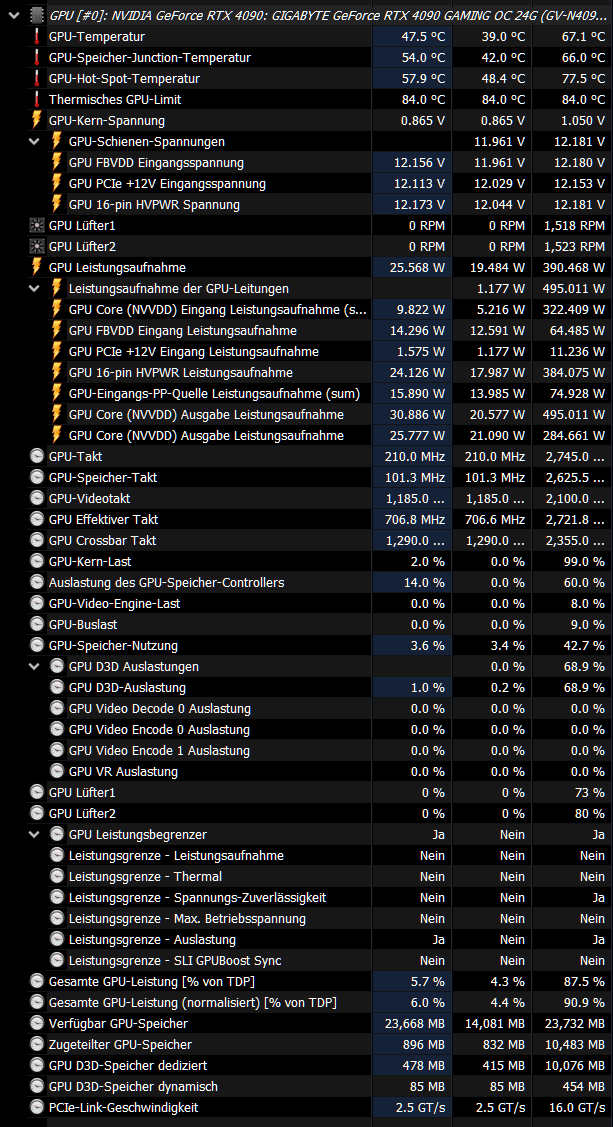This screenshot has height=1127, width=613.
Task: Click clock icon next to GPU-Takt
Action: 37,456
